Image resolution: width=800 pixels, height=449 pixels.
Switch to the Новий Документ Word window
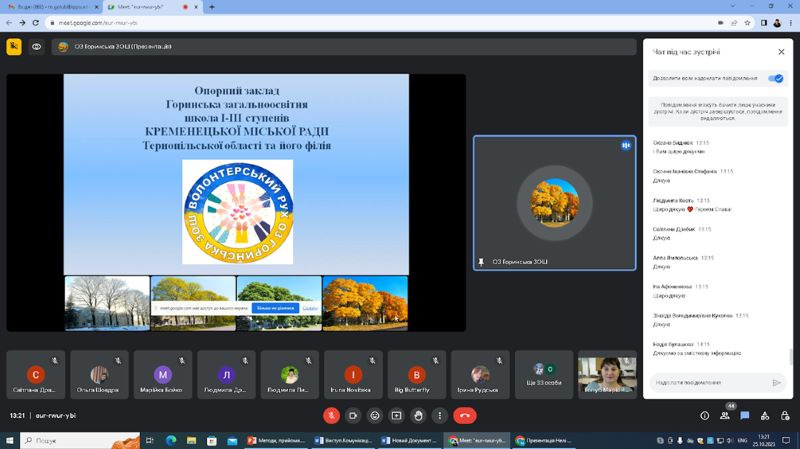(x=409, y=440)
